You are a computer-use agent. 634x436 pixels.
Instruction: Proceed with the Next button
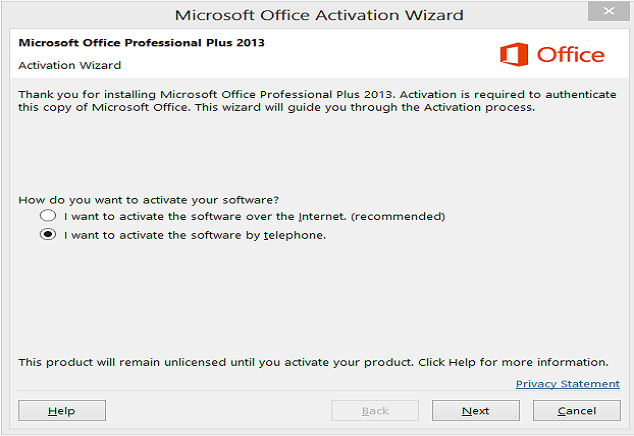[476, 411]
